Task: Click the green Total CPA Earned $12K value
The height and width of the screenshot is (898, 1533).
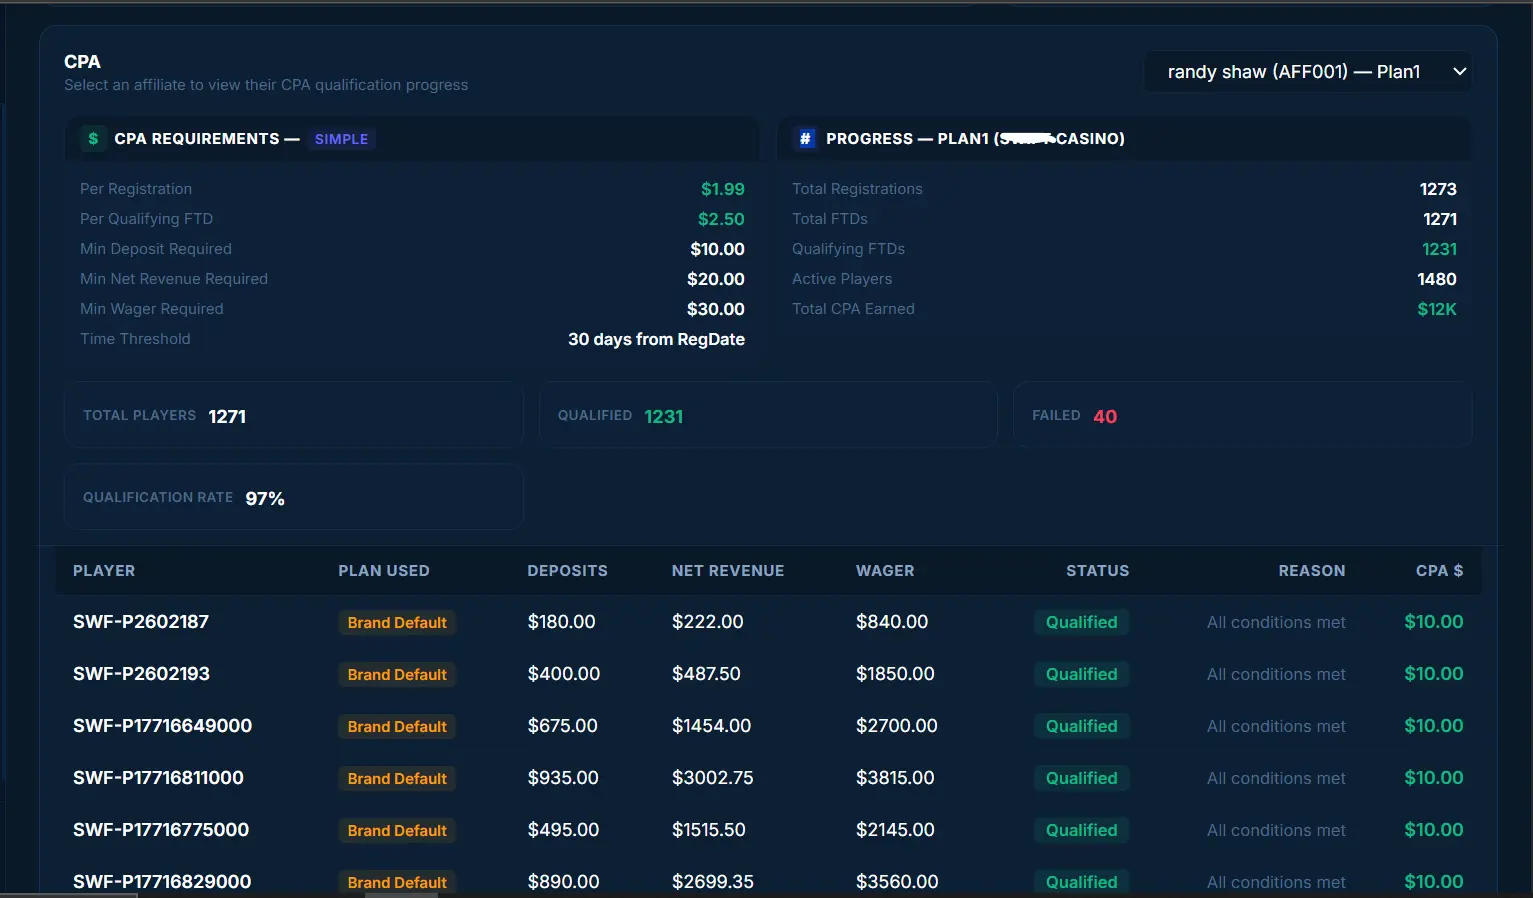Action: pos(1437,309)
